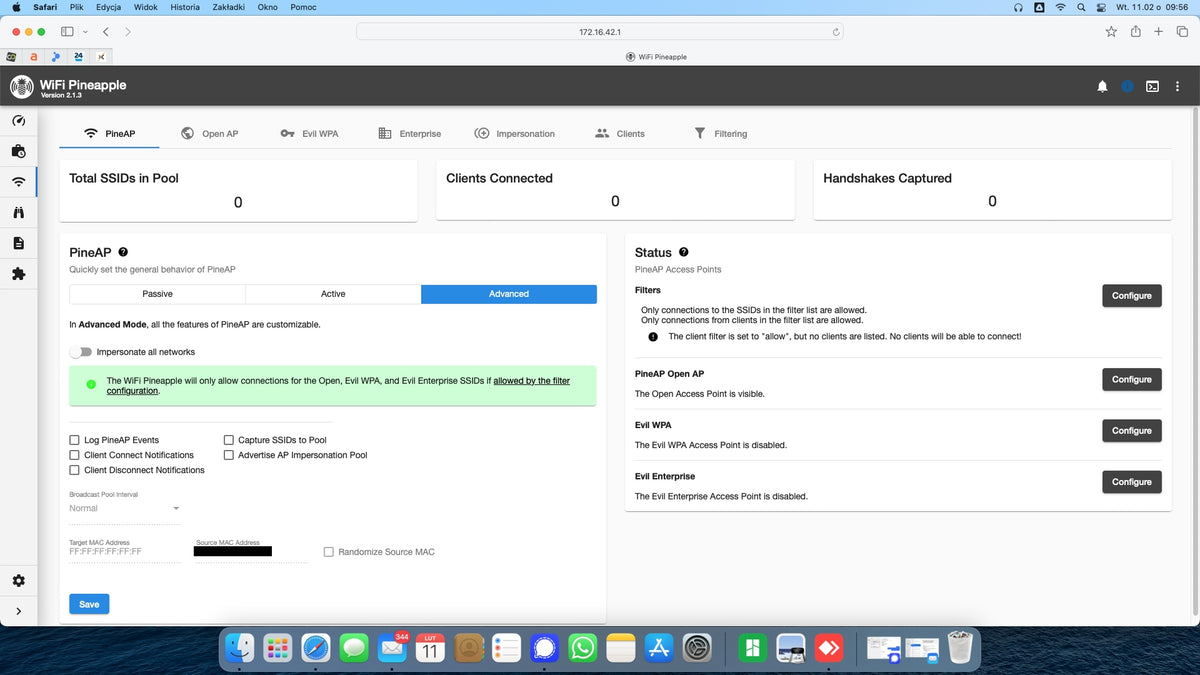Enable Client Connect Notifications checkbox

[75, 455]
